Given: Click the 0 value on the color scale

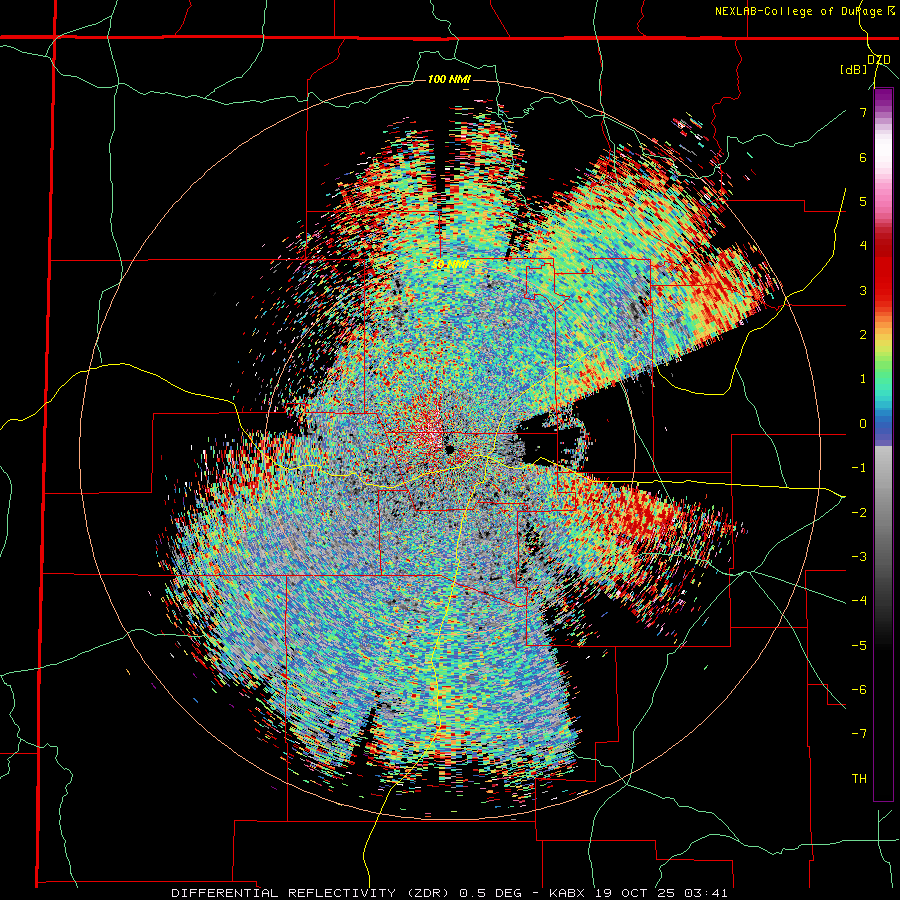Looking at the screenshot, I should (863, 424).
